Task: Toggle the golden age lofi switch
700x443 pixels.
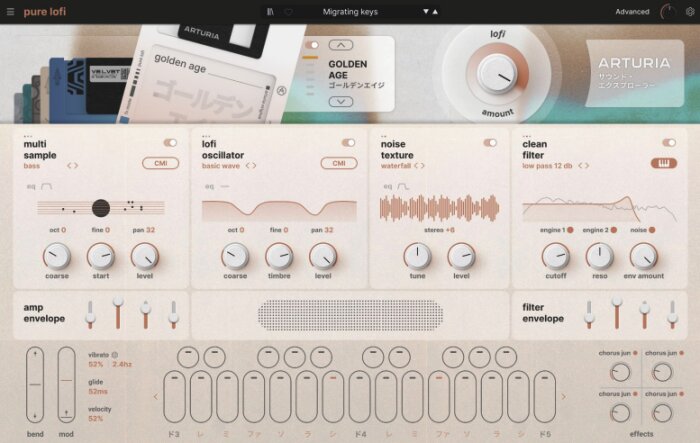Action: (x=312, y=45)
